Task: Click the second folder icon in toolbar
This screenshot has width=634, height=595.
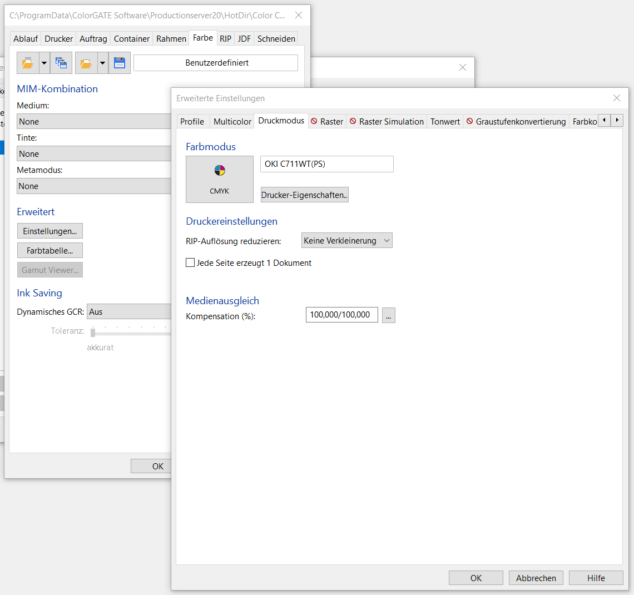Action: point(86,63)
